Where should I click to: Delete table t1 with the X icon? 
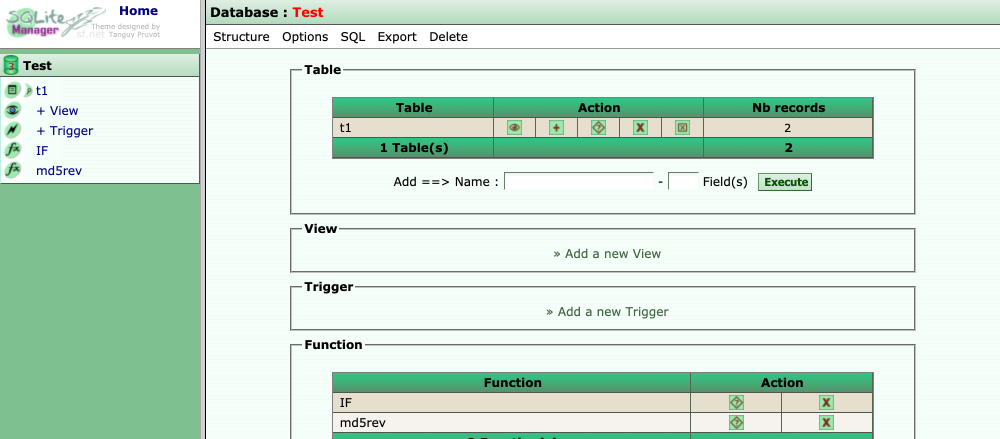(x=640, y=128)
